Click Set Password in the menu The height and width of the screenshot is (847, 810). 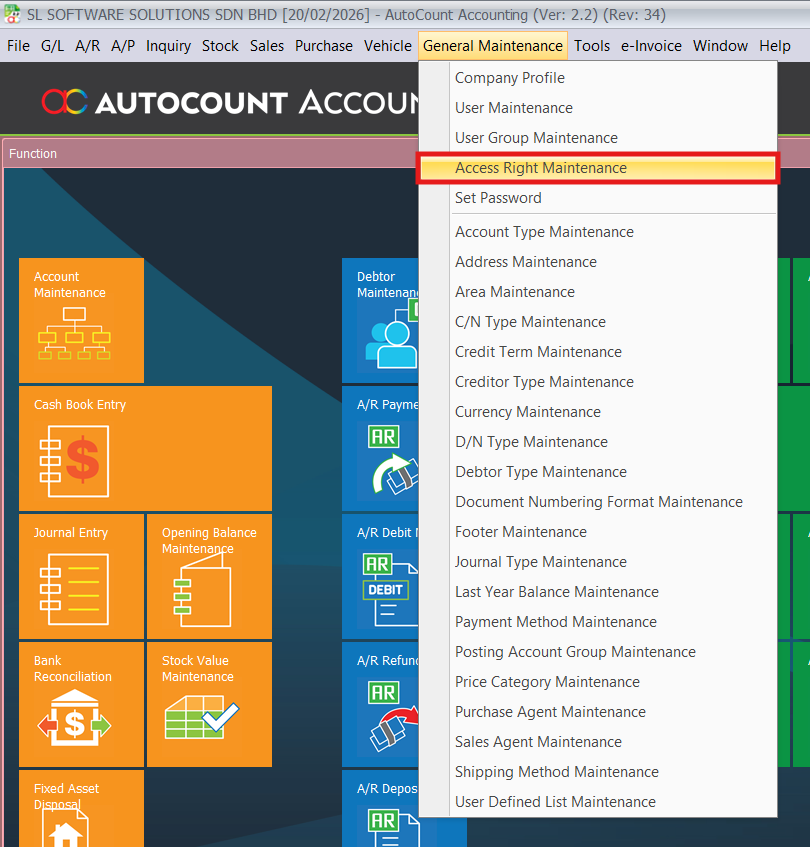pyautogui.click(x=498, y=198)
